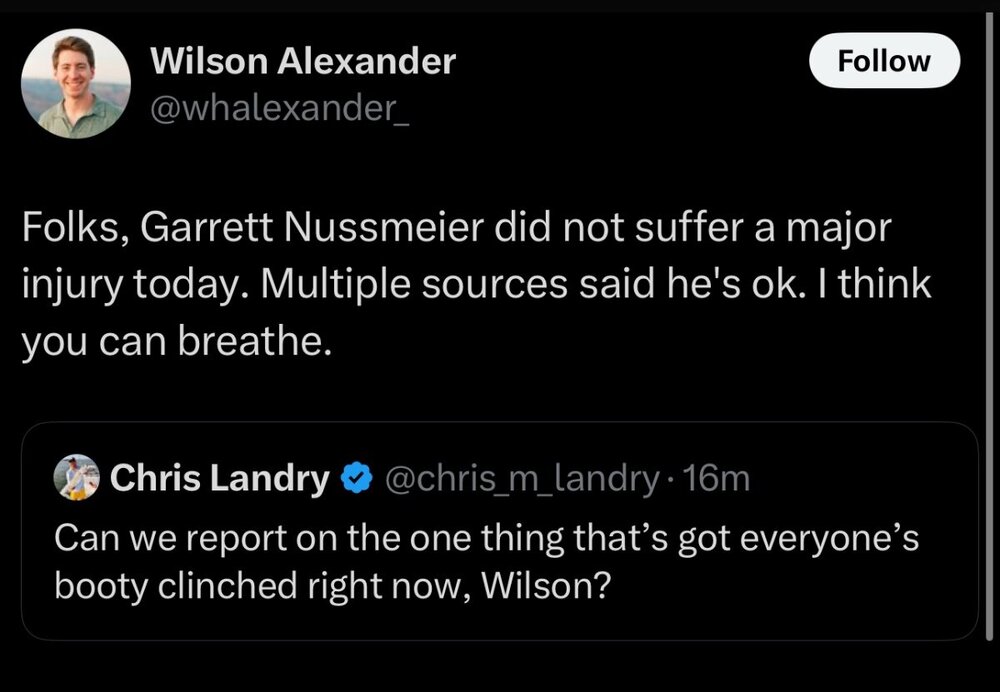Click the Follow button
Screen dimensions: 1000x692
tap(884, 61)
